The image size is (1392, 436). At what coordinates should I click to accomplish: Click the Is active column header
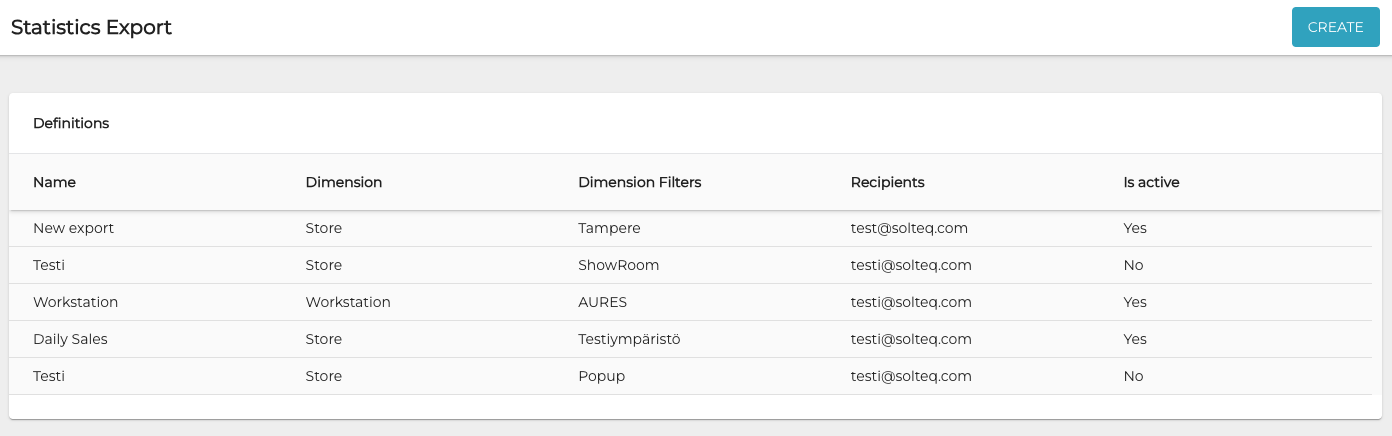tap(1151, 182)
